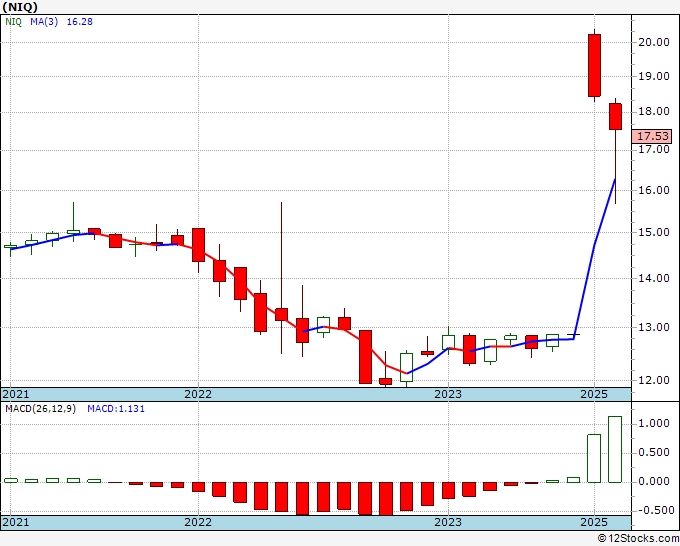Click 2025 on the MACD panel timeline
Image resolution: width=680 pixels, height=546 pixels.
coord(594,522)
